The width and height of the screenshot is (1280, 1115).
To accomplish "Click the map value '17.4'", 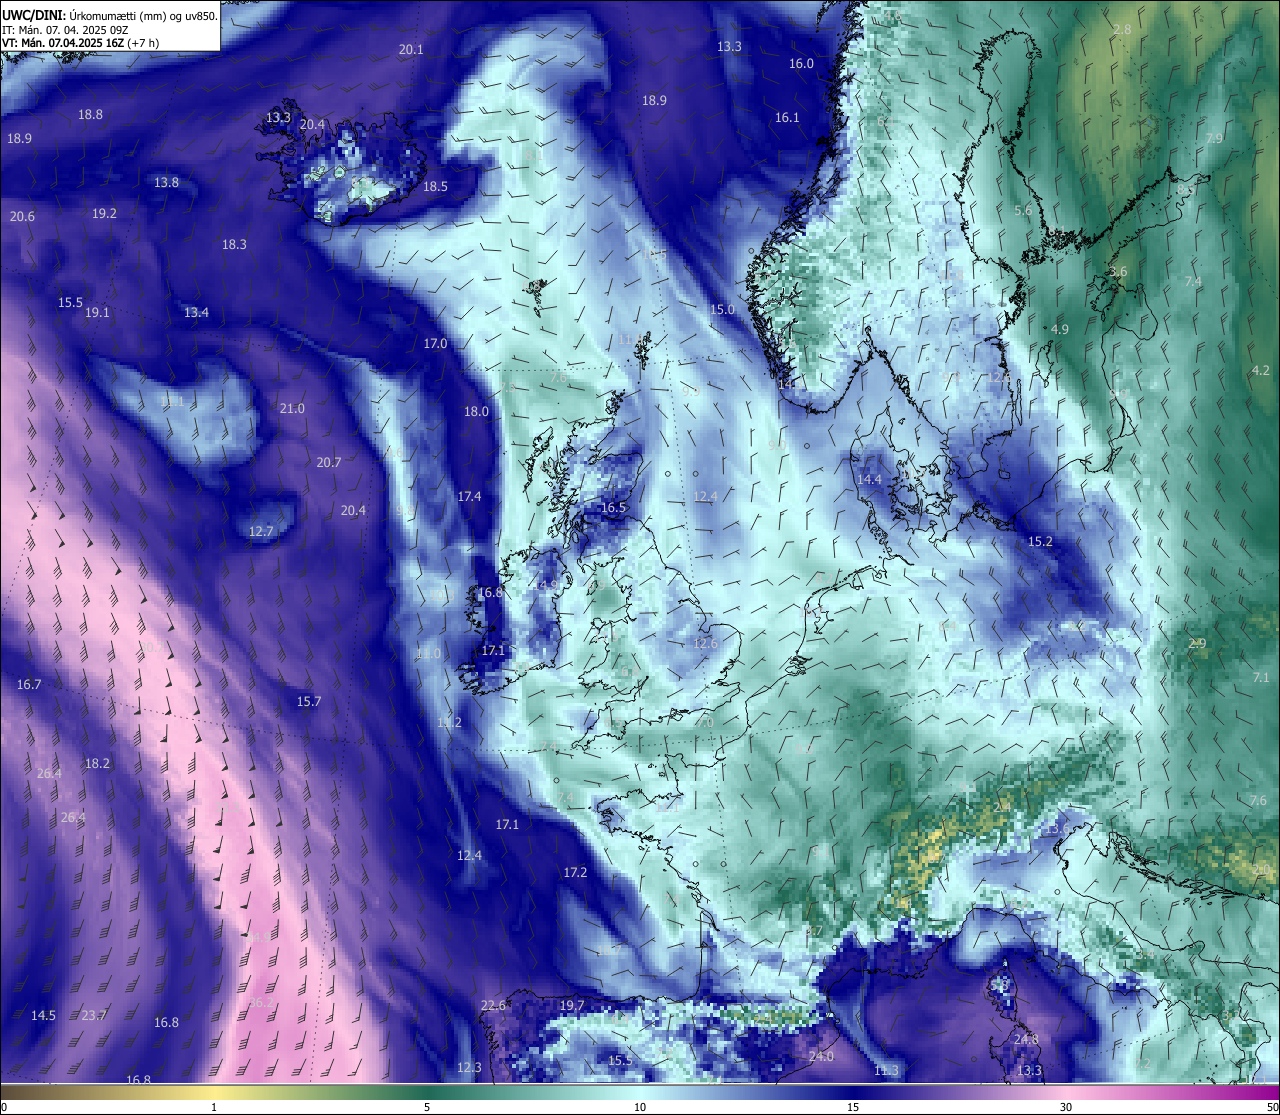I will 469,497.
